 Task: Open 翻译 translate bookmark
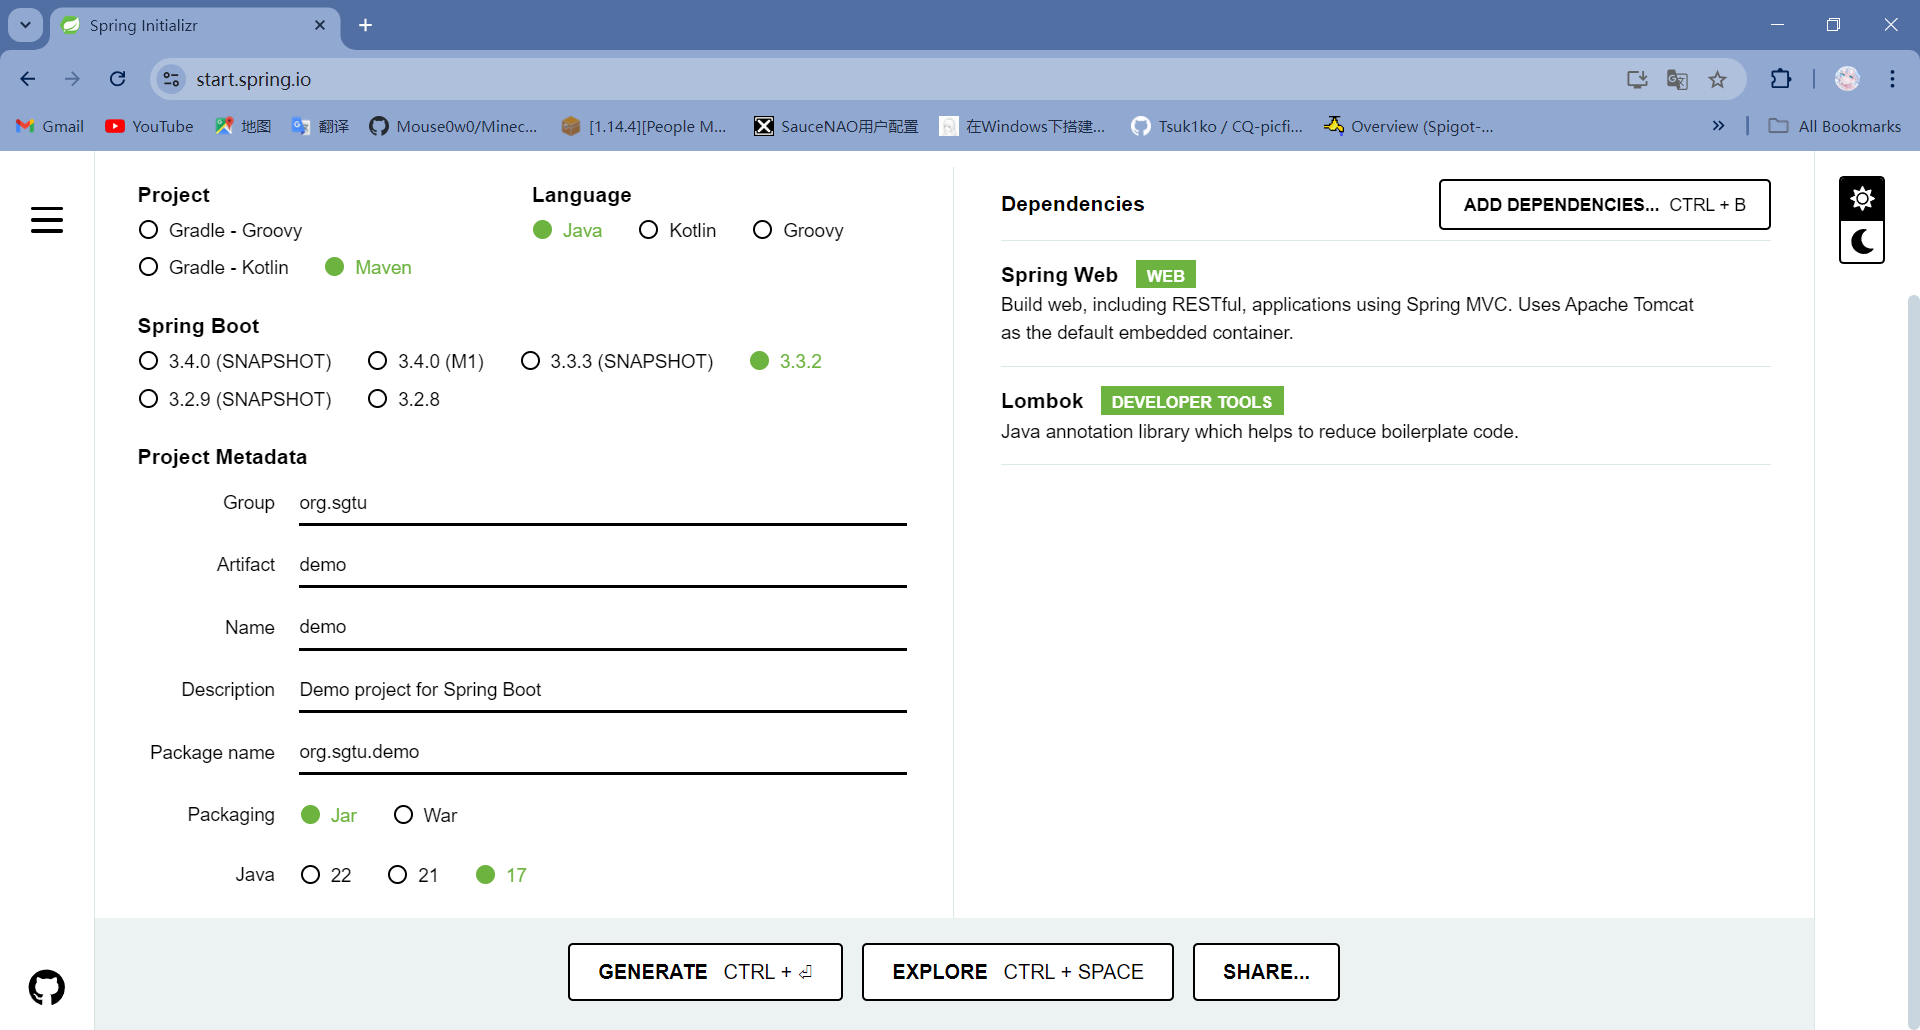(x=320, y=126)
